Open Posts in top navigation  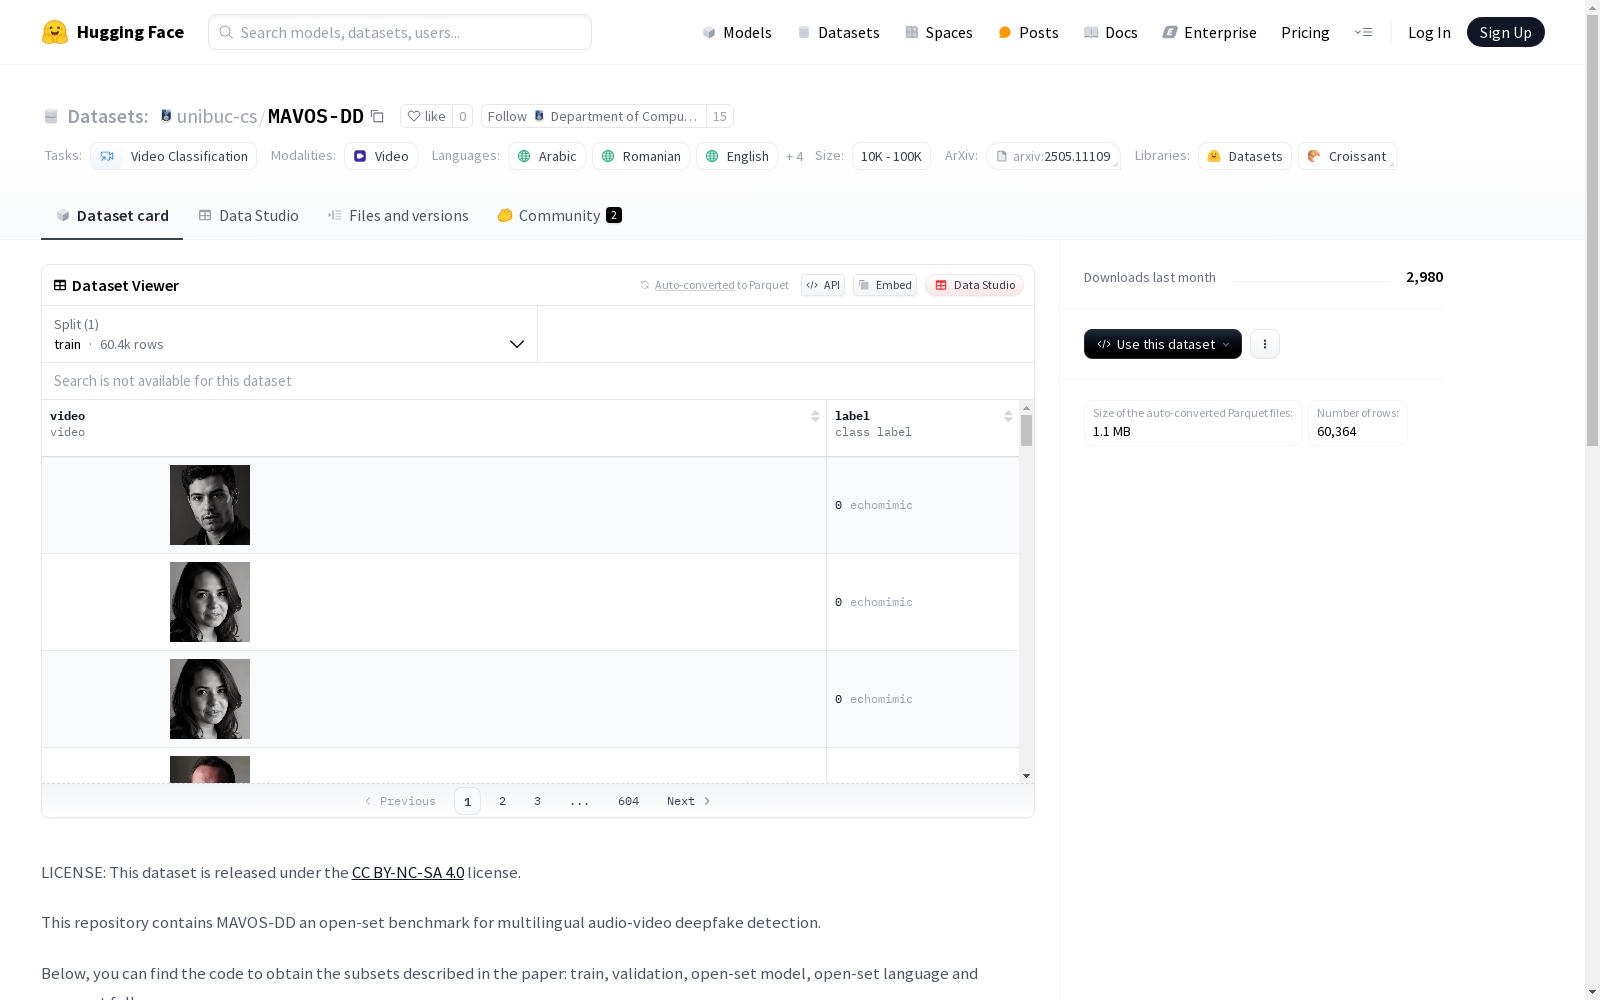click(1028, 32)
